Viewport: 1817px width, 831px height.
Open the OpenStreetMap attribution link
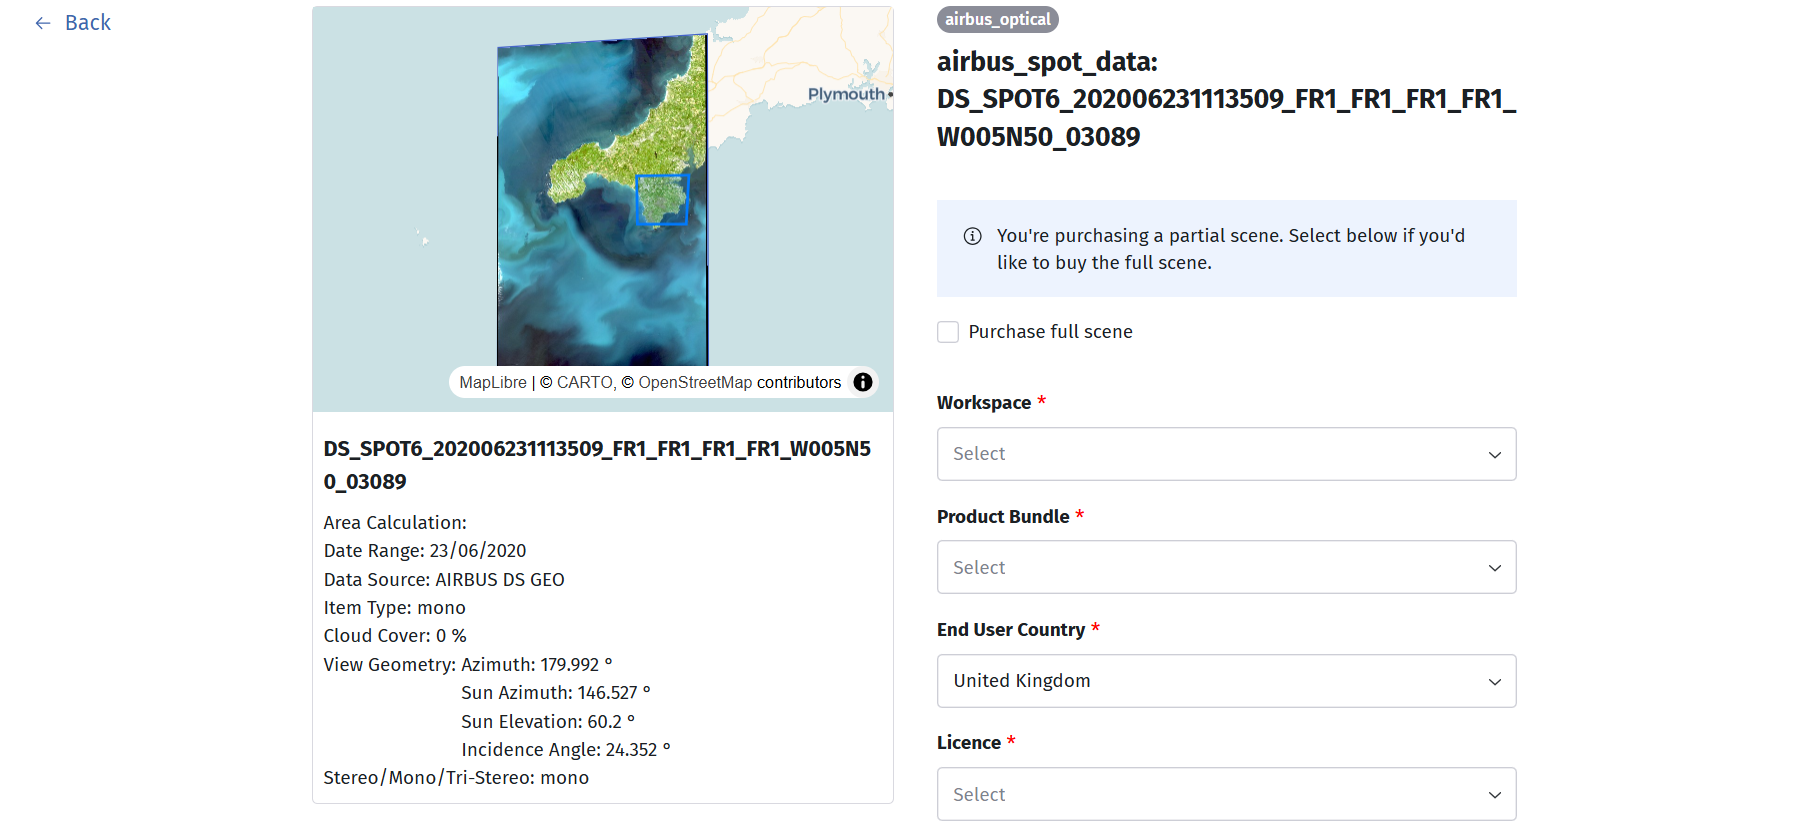(695, 383)
